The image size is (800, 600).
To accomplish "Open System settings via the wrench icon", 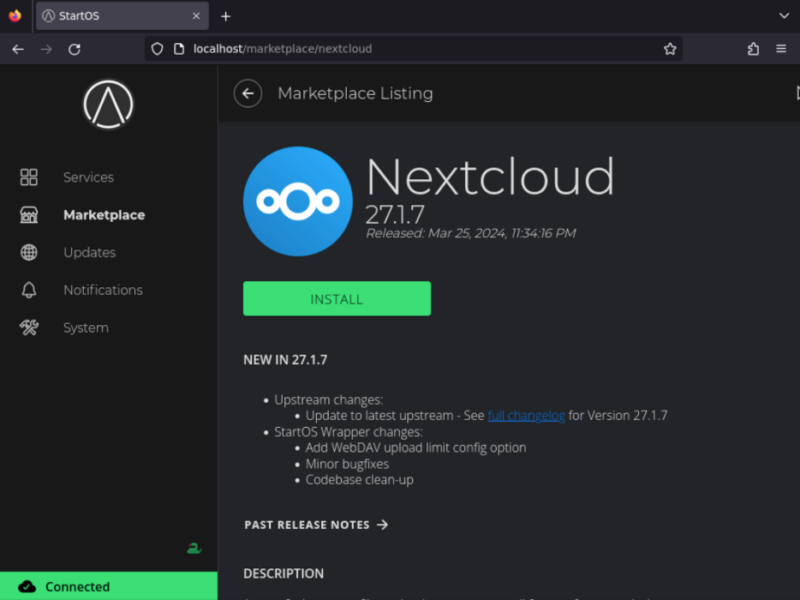I will coord(29,328).
